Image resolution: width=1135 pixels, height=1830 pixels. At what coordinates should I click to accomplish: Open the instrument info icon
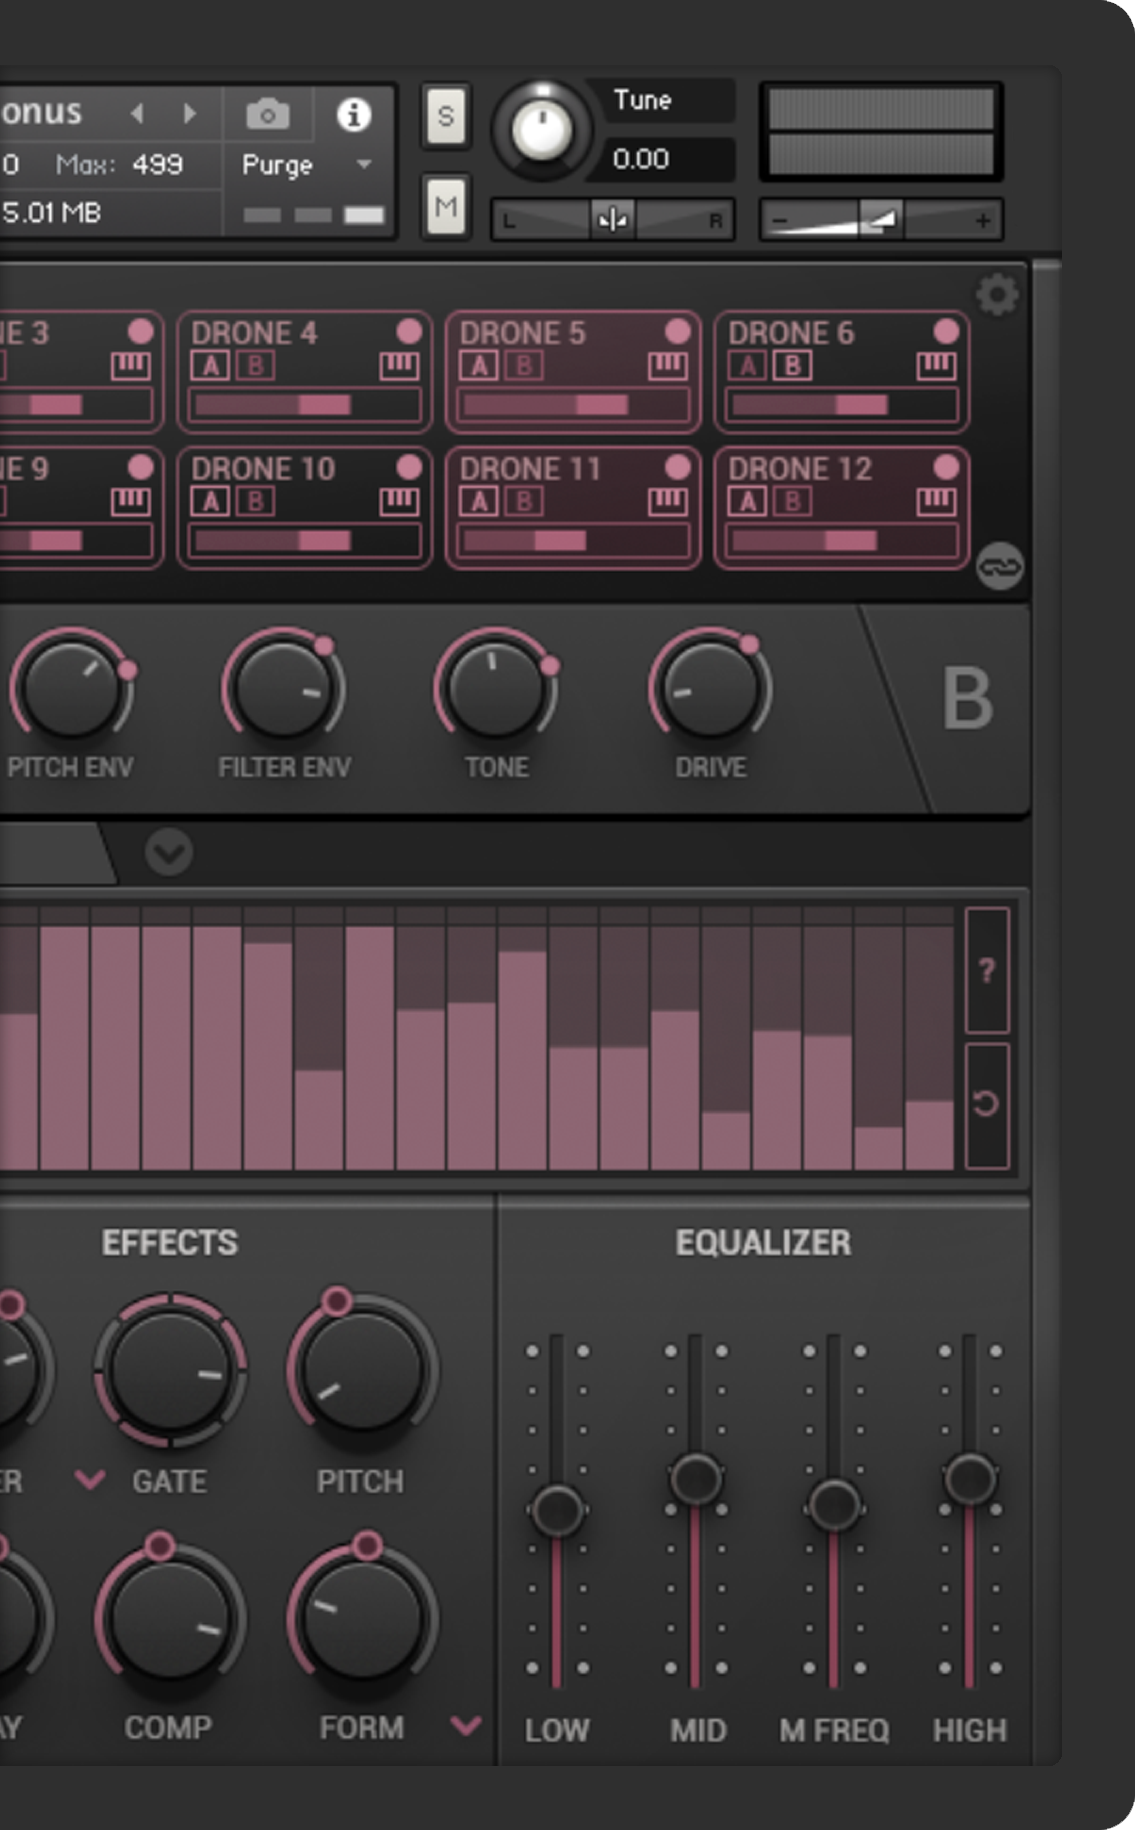click(353, 114)
